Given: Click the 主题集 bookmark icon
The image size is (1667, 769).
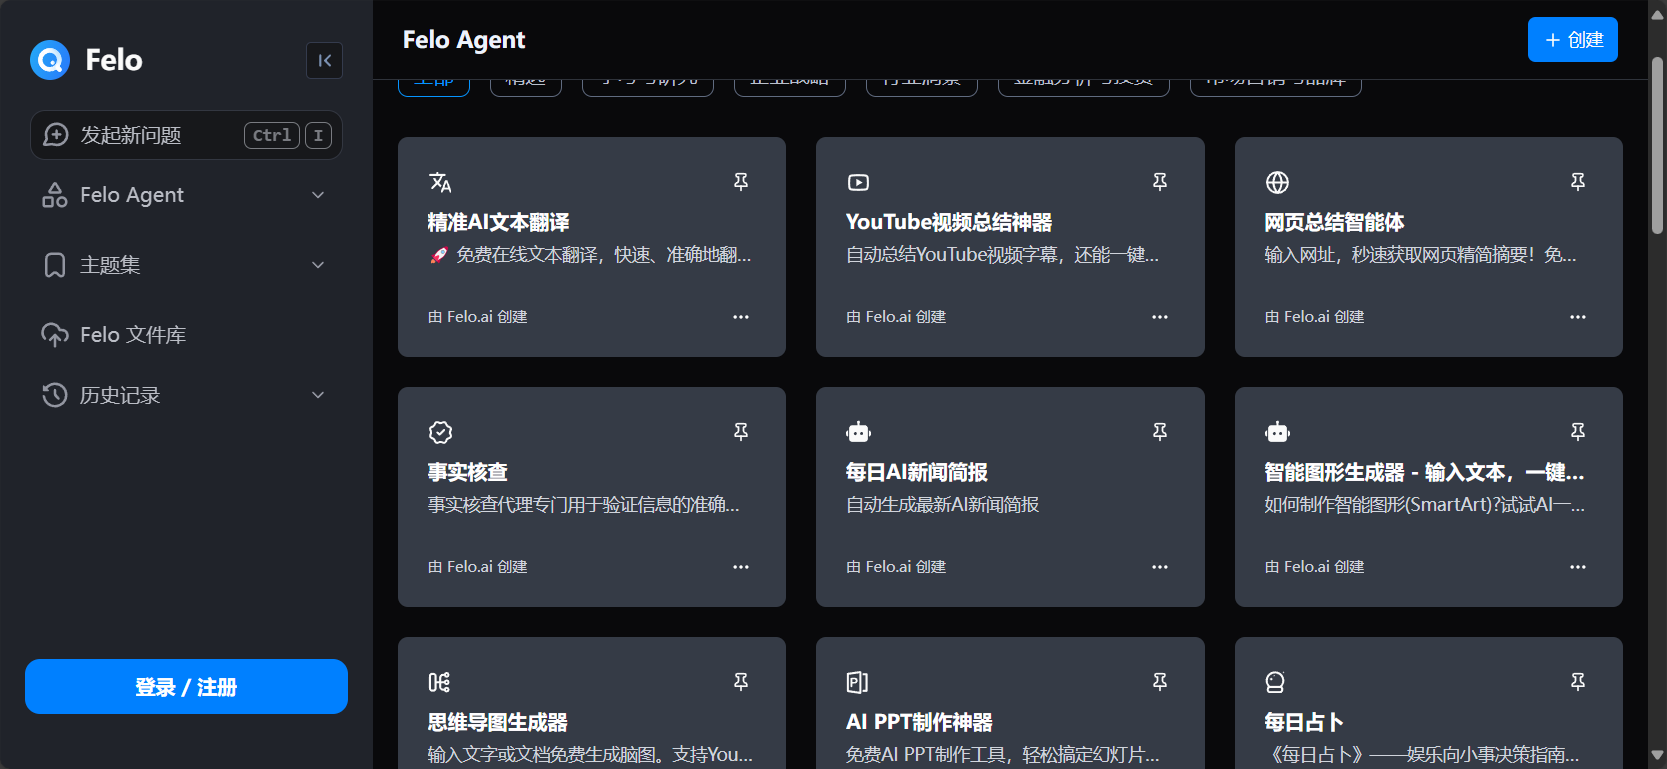Looking at the screenshot, I should pos(55,265).
